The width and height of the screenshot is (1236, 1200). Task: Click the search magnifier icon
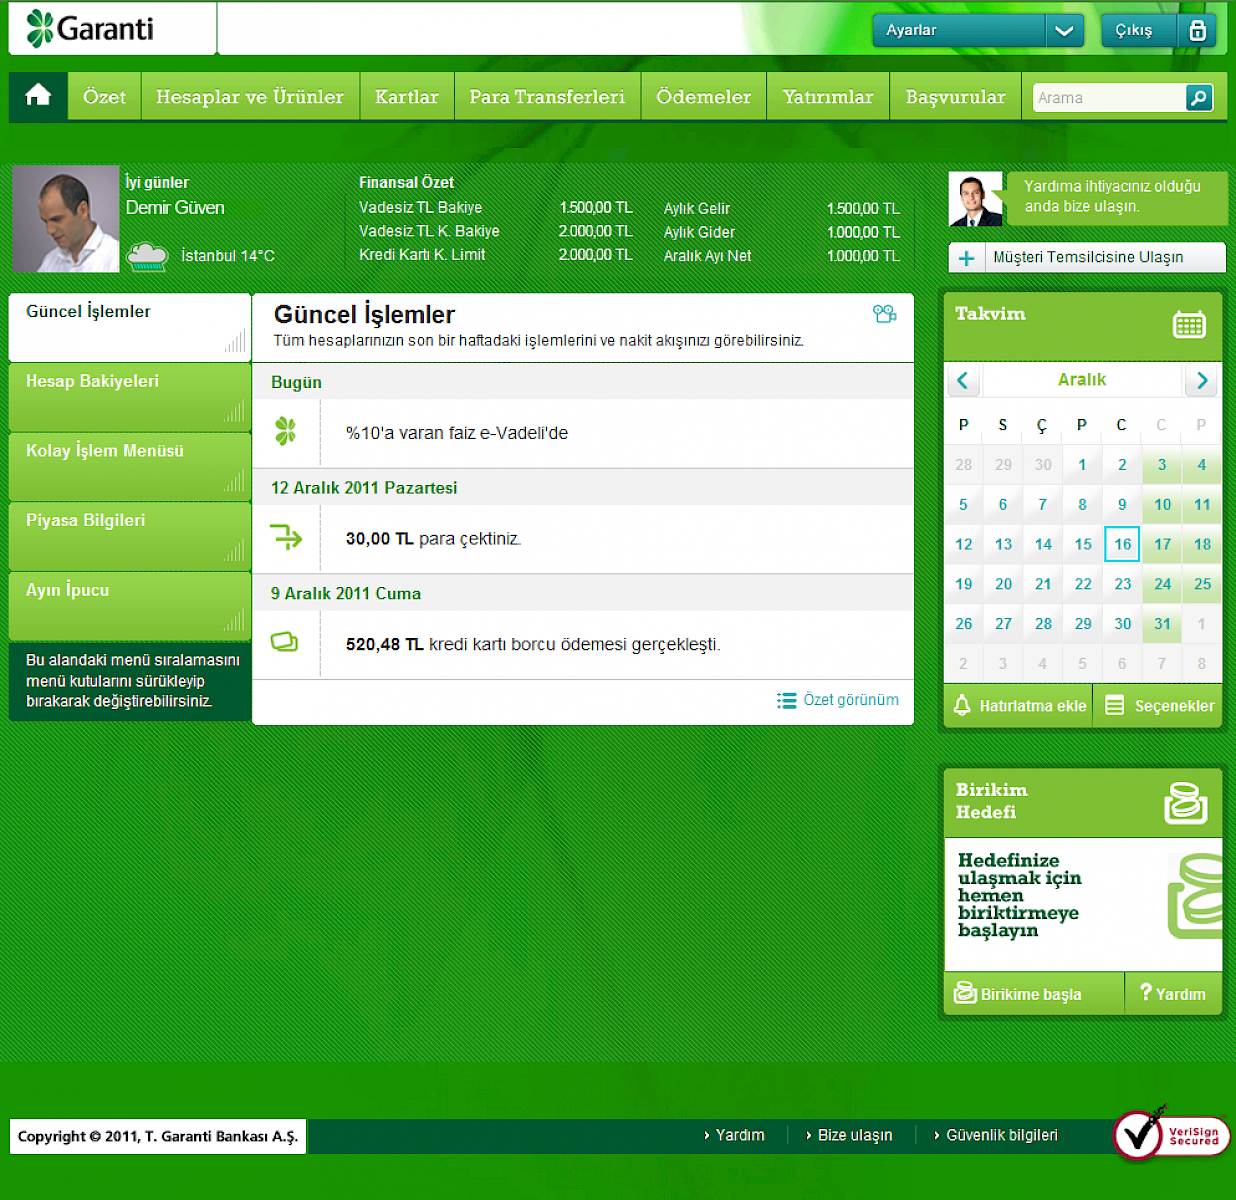[x=1198, y=97]
